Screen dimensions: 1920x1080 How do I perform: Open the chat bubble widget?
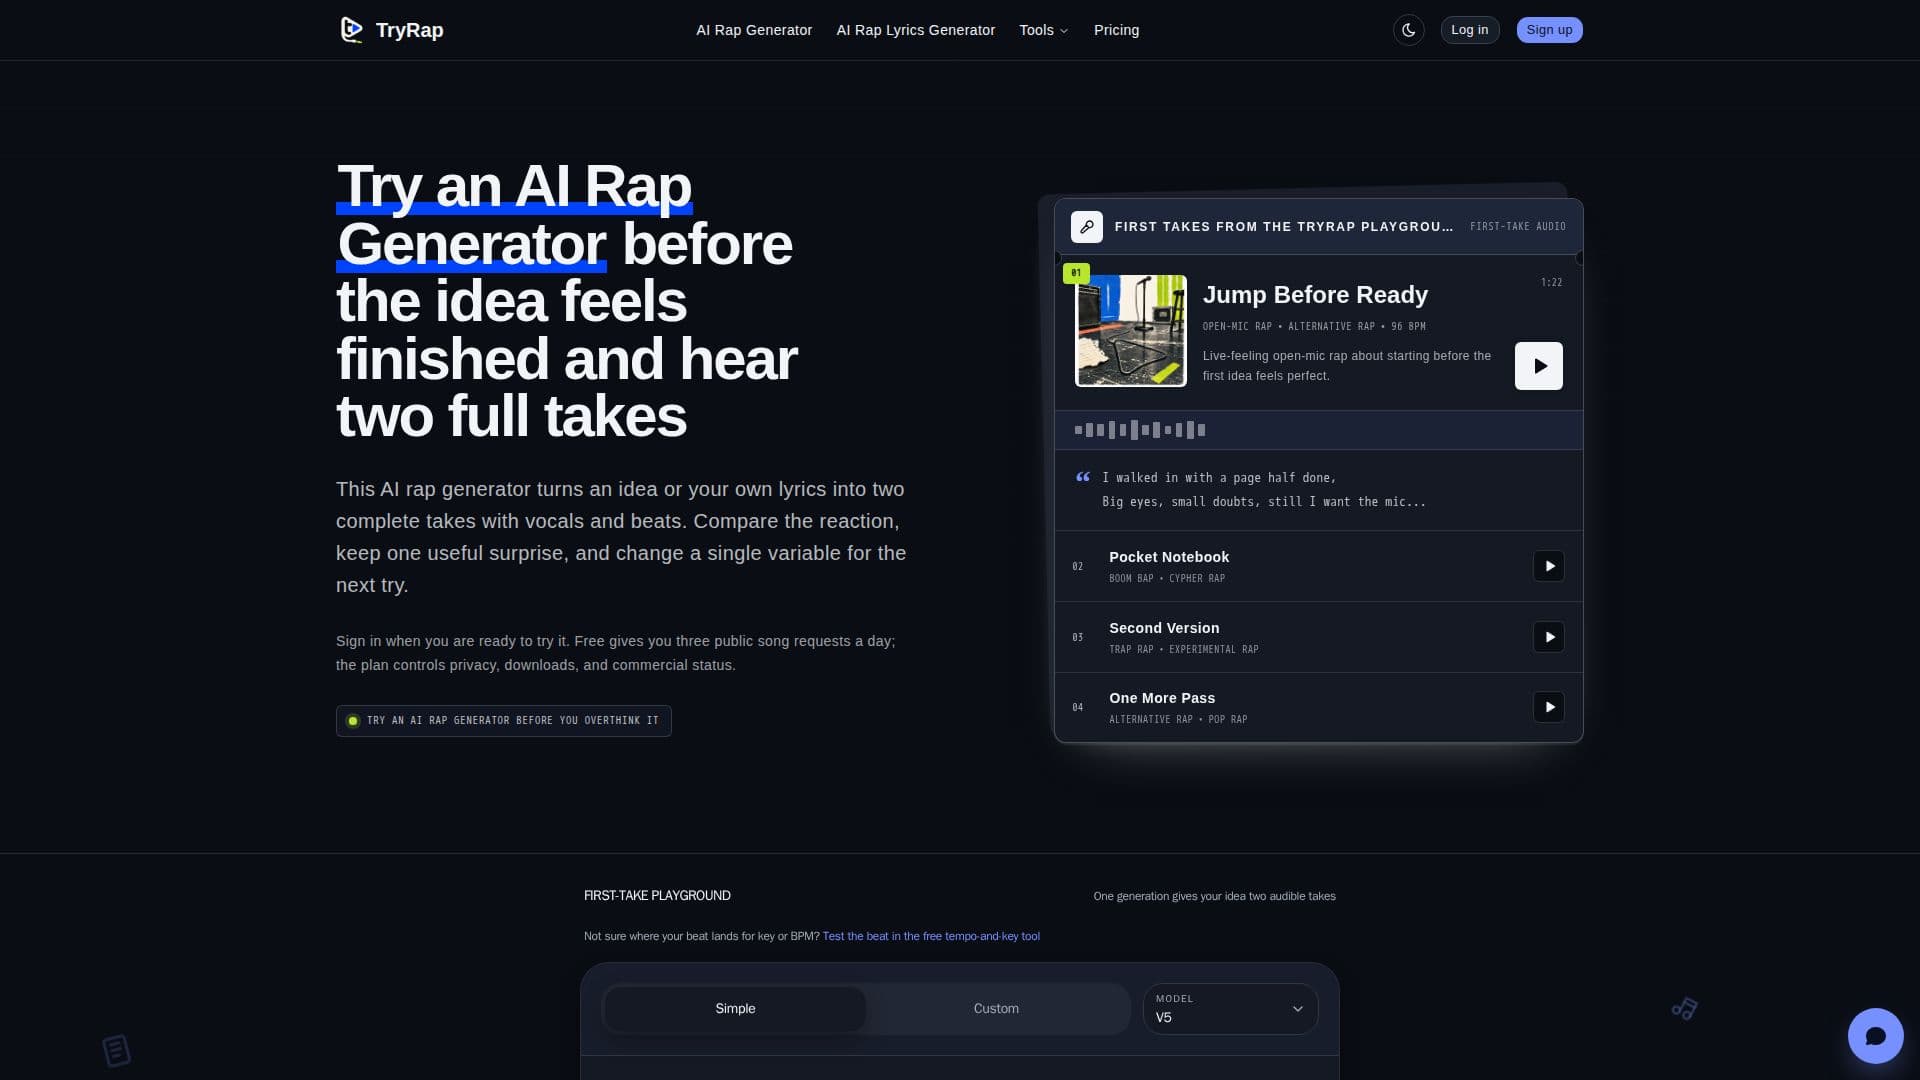(1875, 1036)
